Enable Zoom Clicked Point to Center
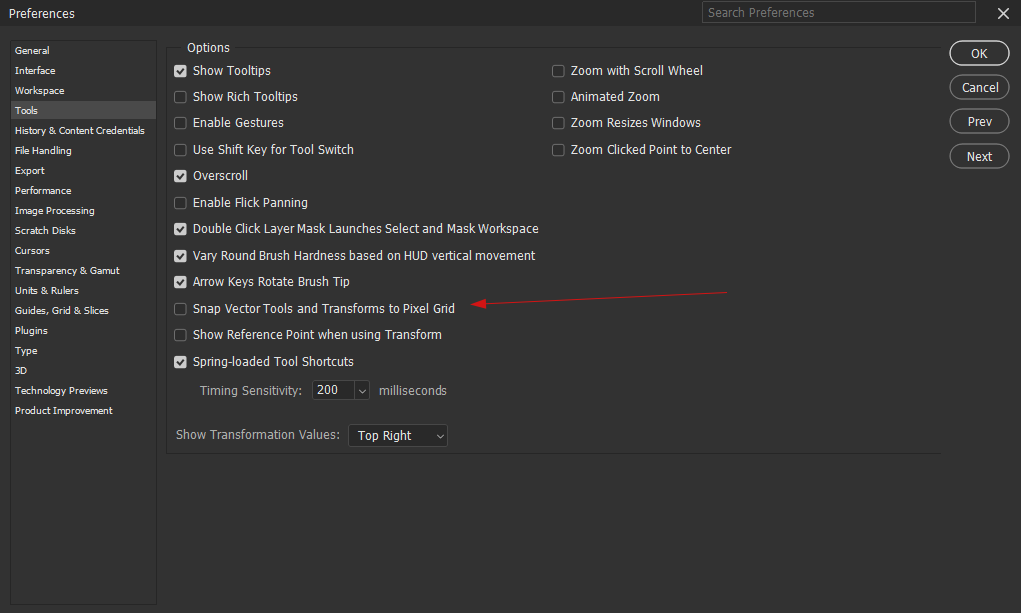The width and height of the screenshot is (1021, 614). click(558, 149)
